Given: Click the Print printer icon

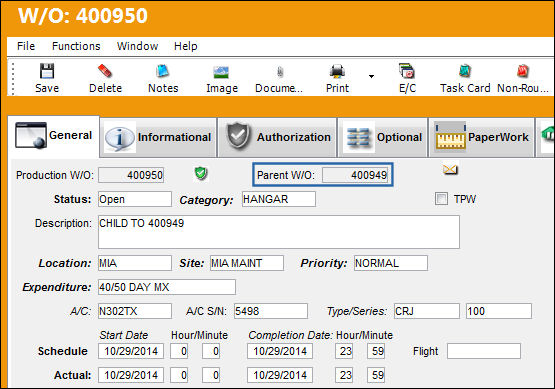Looking at the screenshot, I should tap(337, 71).
